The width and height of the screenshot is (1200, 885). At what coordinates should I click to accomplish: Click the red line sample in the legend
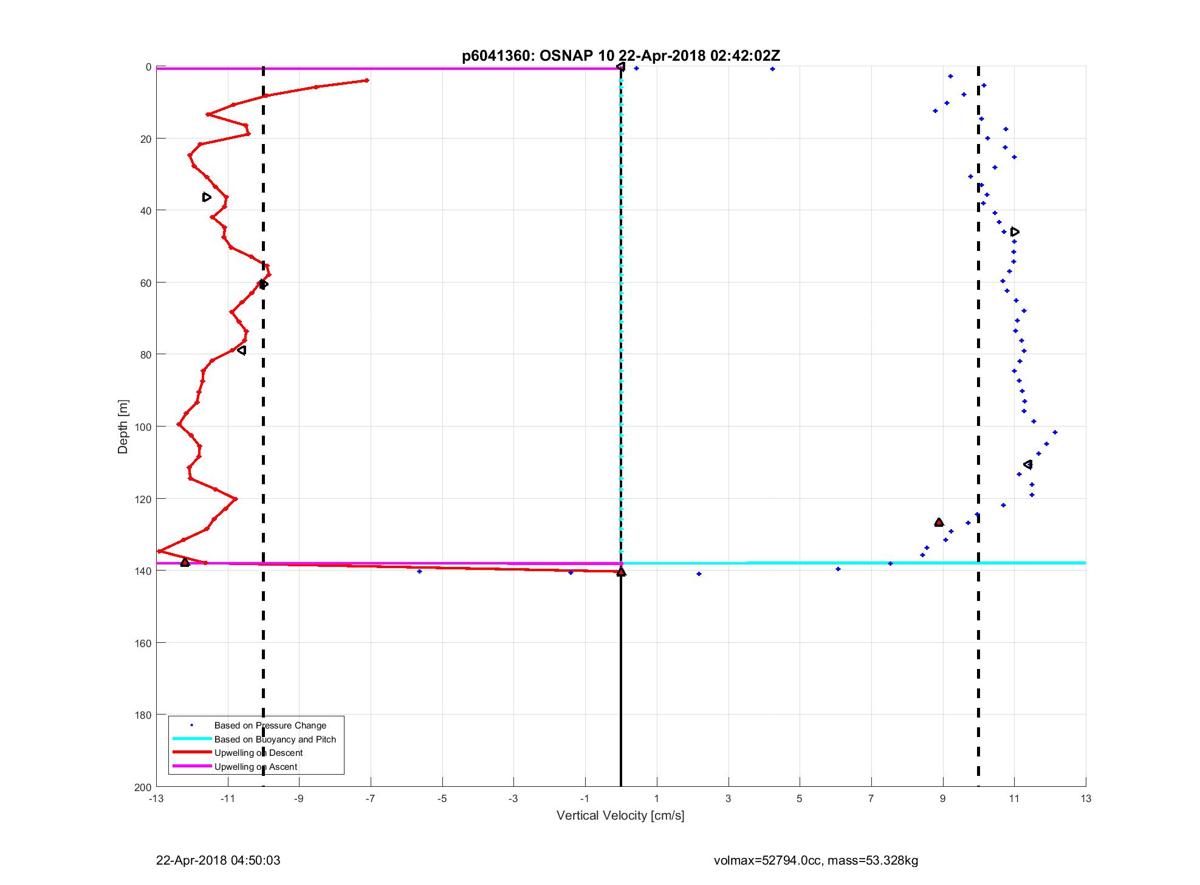tap(192, 752)
